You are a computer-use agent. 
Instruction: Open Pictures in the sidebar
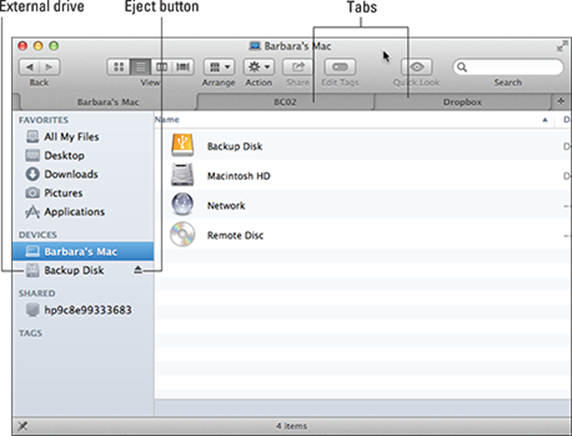(x=83, y=193)
